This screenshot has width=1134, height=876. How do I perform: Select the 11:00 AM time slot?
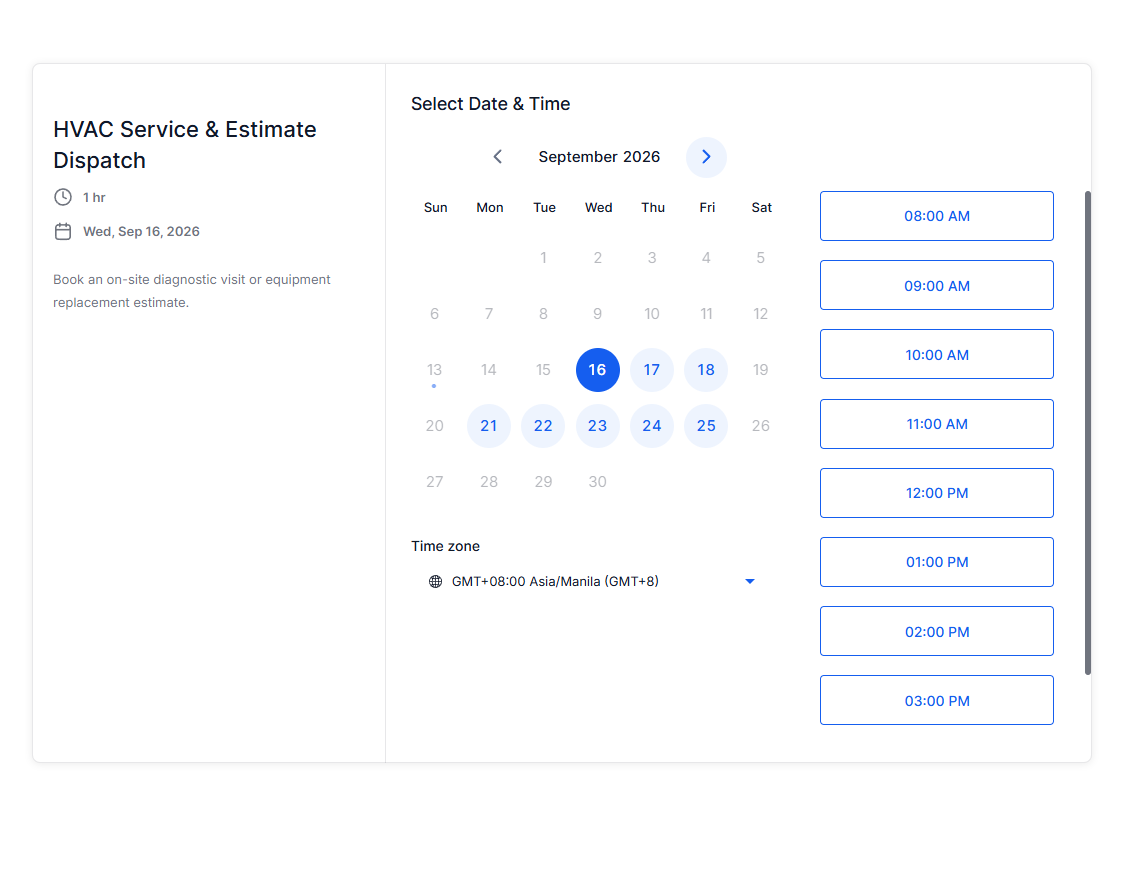(x=937, y=424)
